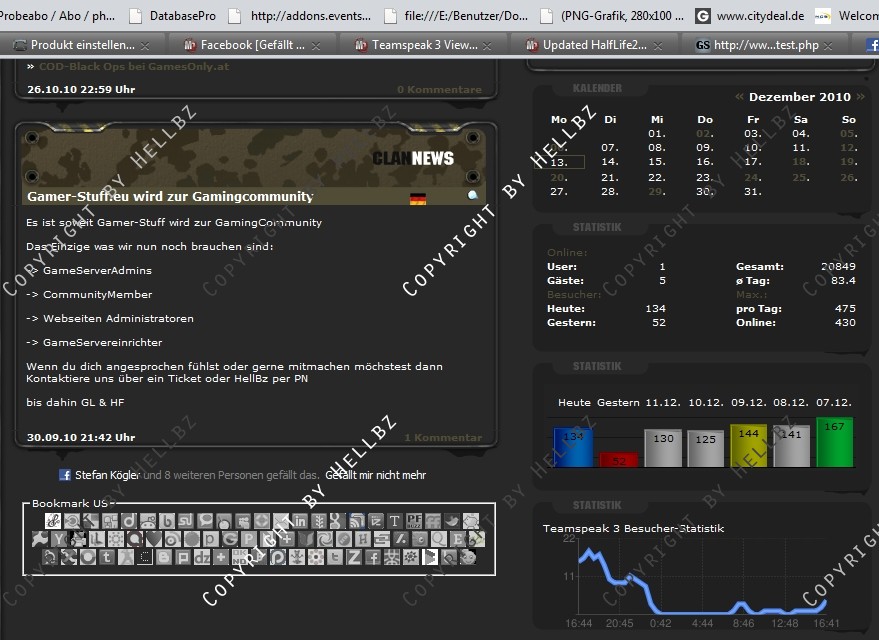
Task: Open the Produkt einstellen tab
Action: tap(82, 45)
